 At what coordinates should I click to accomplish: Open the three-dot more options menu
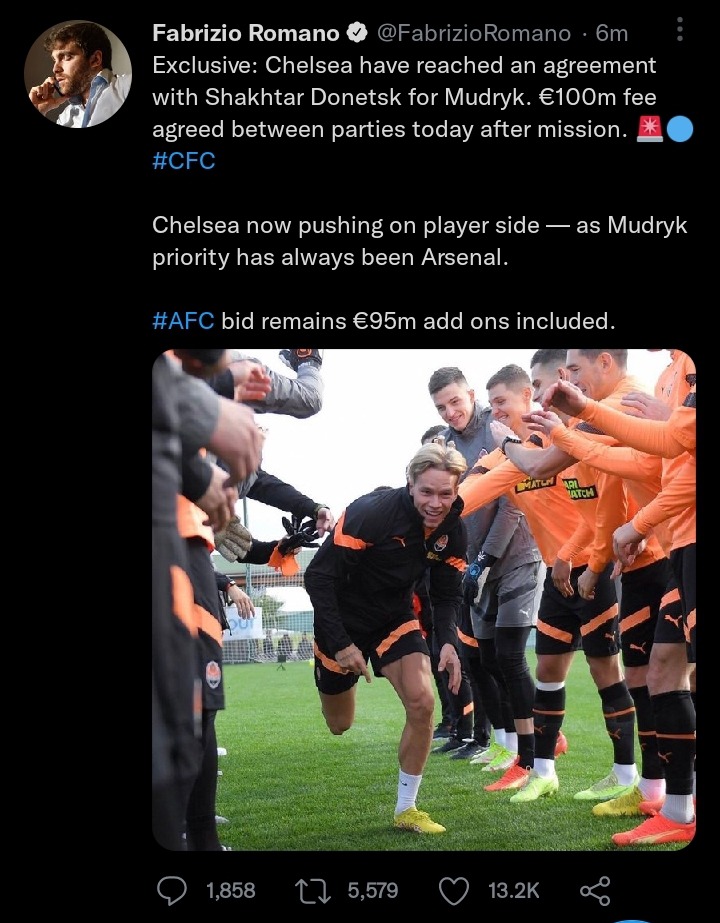point(680,29)
